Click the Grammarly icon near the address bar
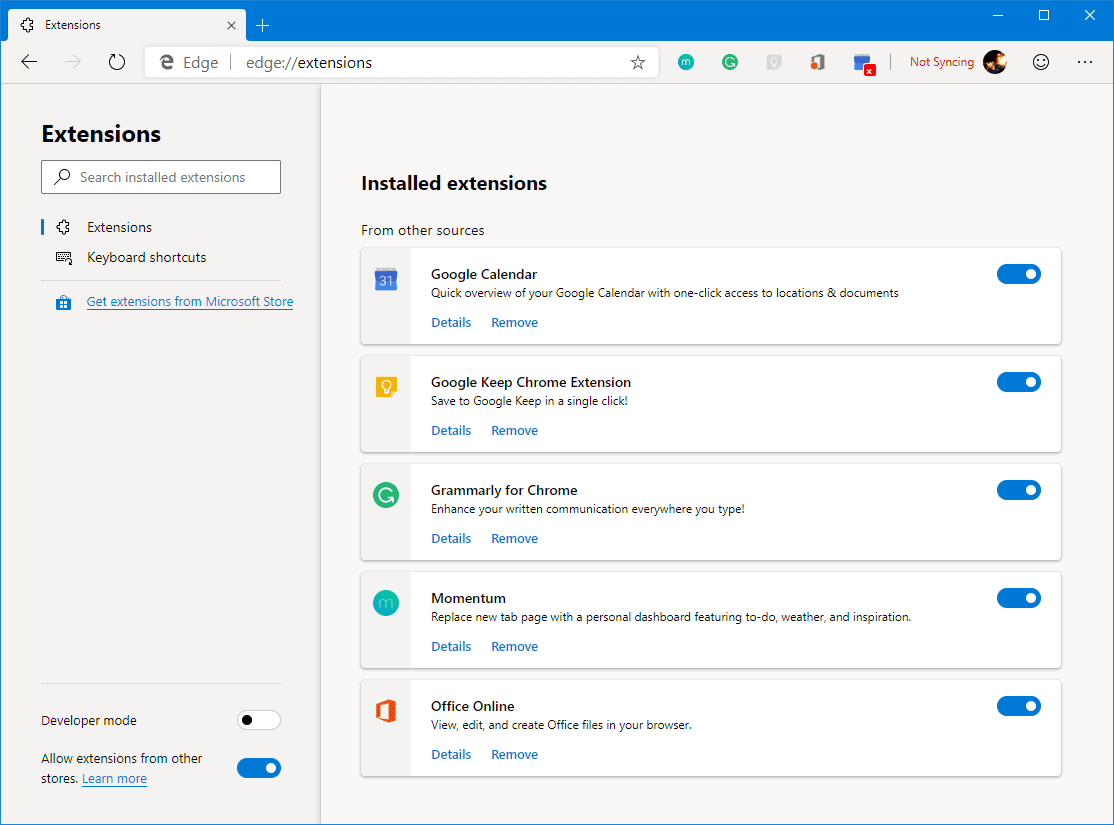Viewport: 1114px width, 825px height. pos(730,62)
